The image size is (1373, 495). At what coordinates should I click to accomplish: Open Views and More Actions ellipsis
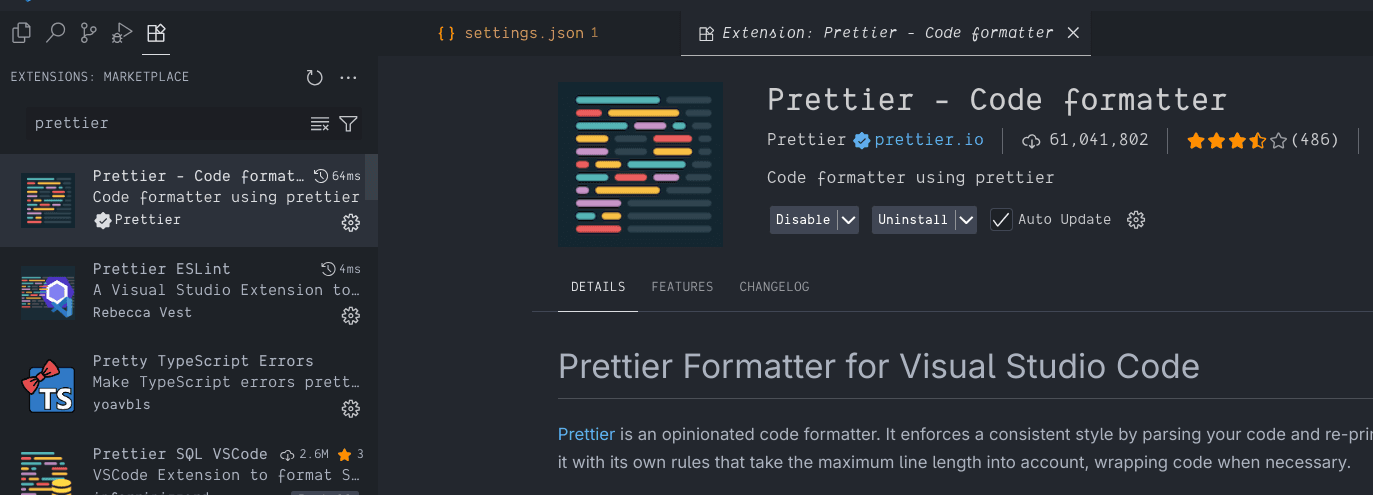(x=348, y=77)
